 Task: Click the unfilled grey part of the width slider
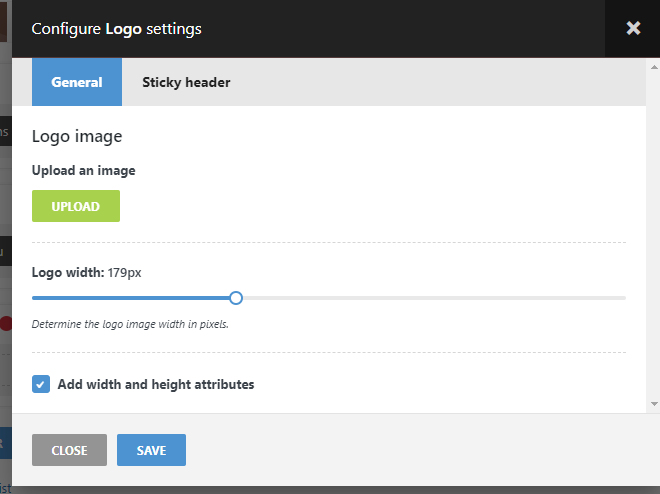point(430,298)
